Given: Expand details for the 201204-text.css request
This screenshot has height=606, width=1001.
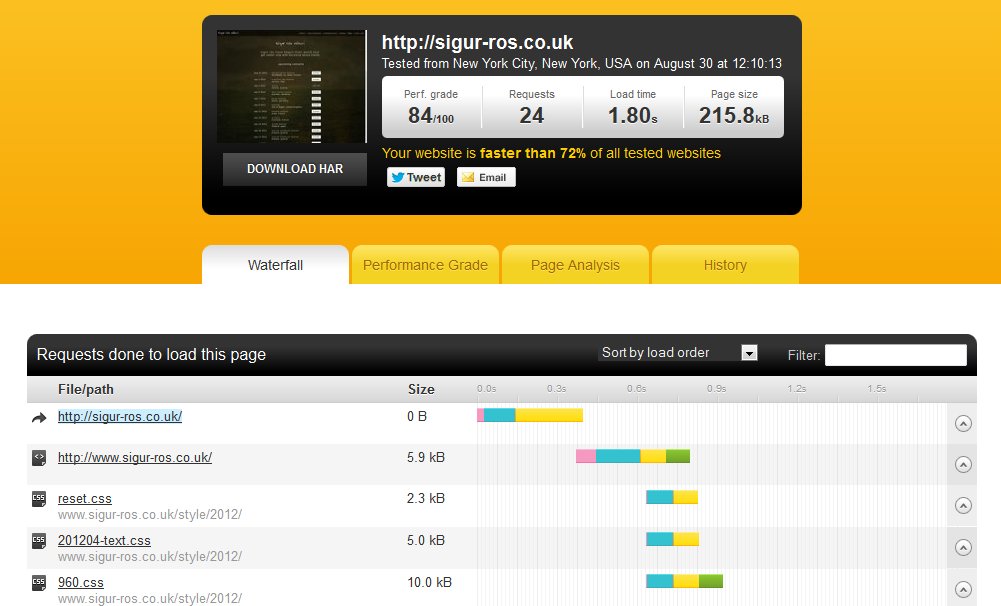Looking at the screenshot, I should [x=963, y=547].
